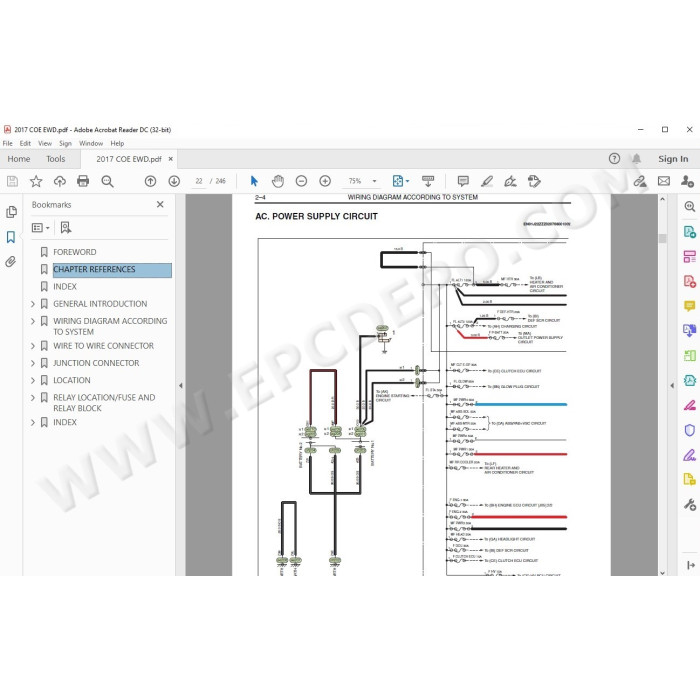
Task: Expand WIRING DIAGRAM ACCORDING TO SYSTEM
Action: click(x=33, y=321)
